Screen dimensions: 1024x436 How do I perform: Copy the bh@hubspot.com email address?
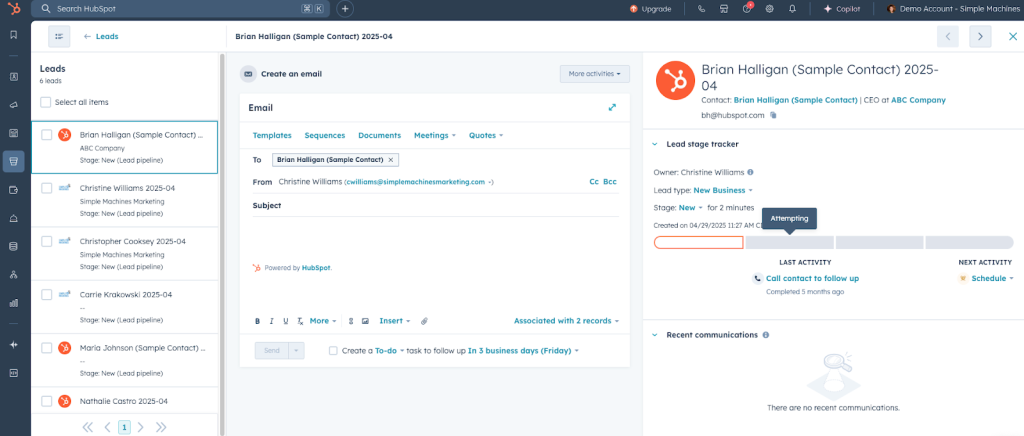point(773,115)
